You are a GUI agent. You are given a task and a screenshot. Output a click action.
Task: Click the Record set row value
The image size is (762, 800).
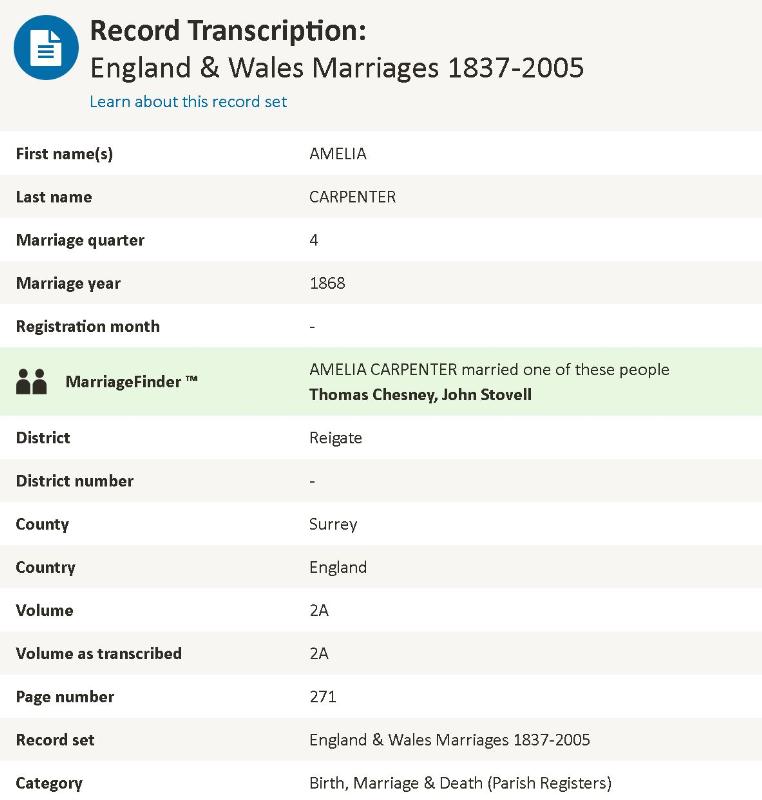click(449, 740)
